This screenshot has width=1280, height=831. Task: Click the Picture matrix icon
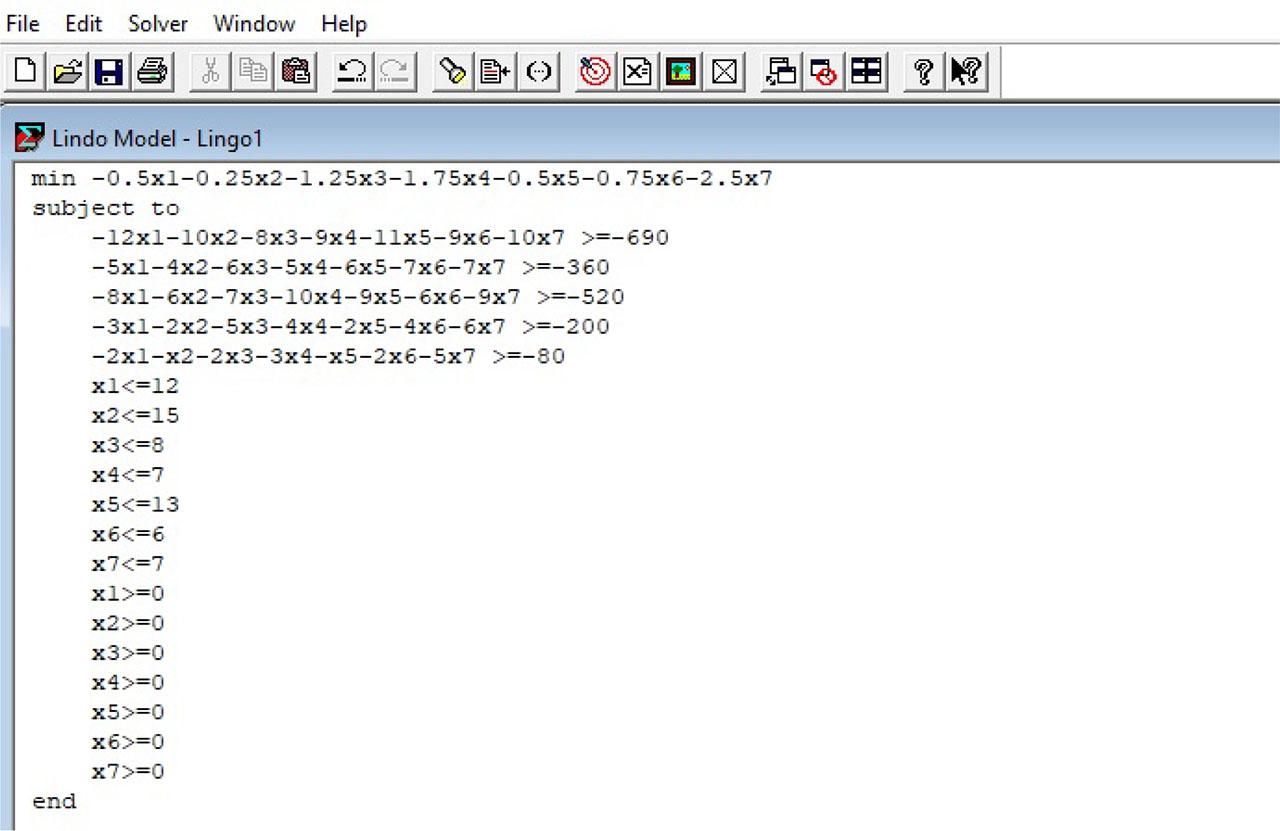click(x=681, y=72)
